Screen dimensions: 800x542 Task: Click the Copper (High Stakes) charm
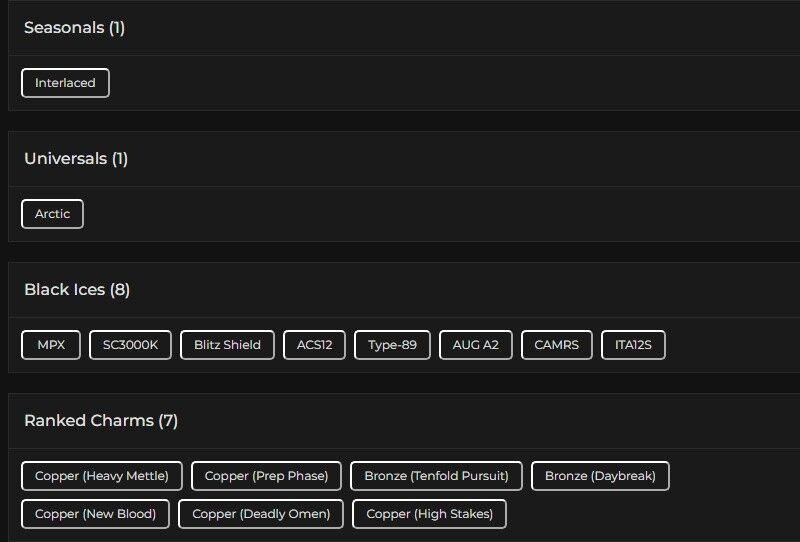[429, 514]
